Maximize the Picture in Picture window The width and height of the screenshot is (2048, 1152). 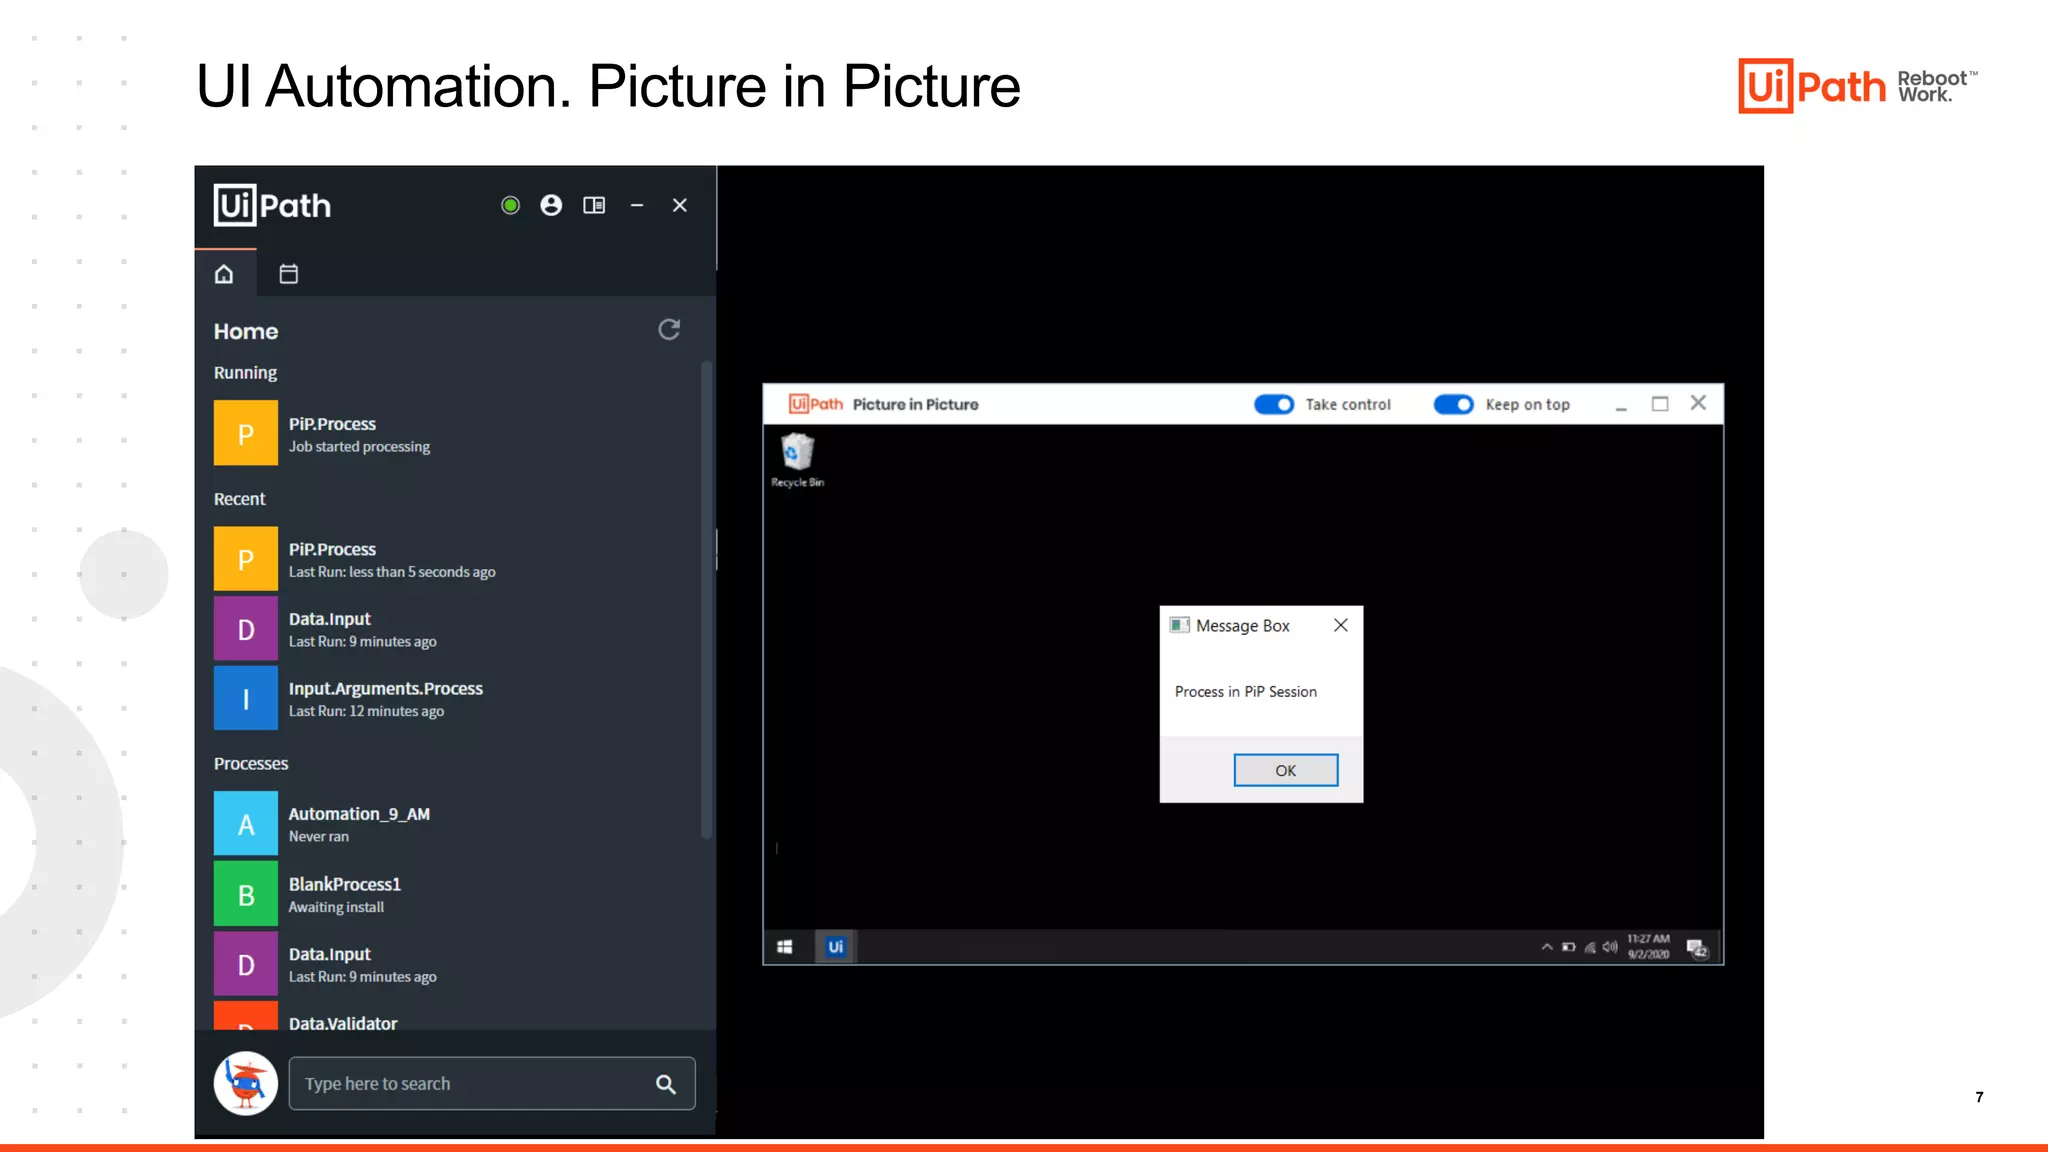click(x=1660, y=404)
